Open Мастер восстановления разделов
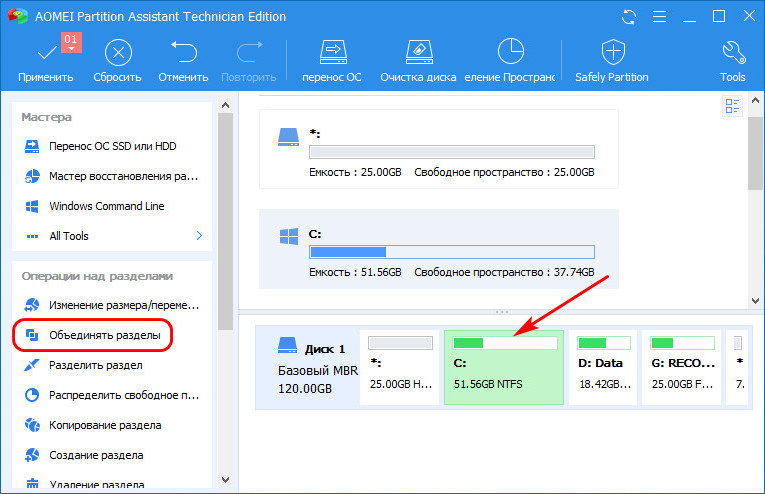 [112, 176]
